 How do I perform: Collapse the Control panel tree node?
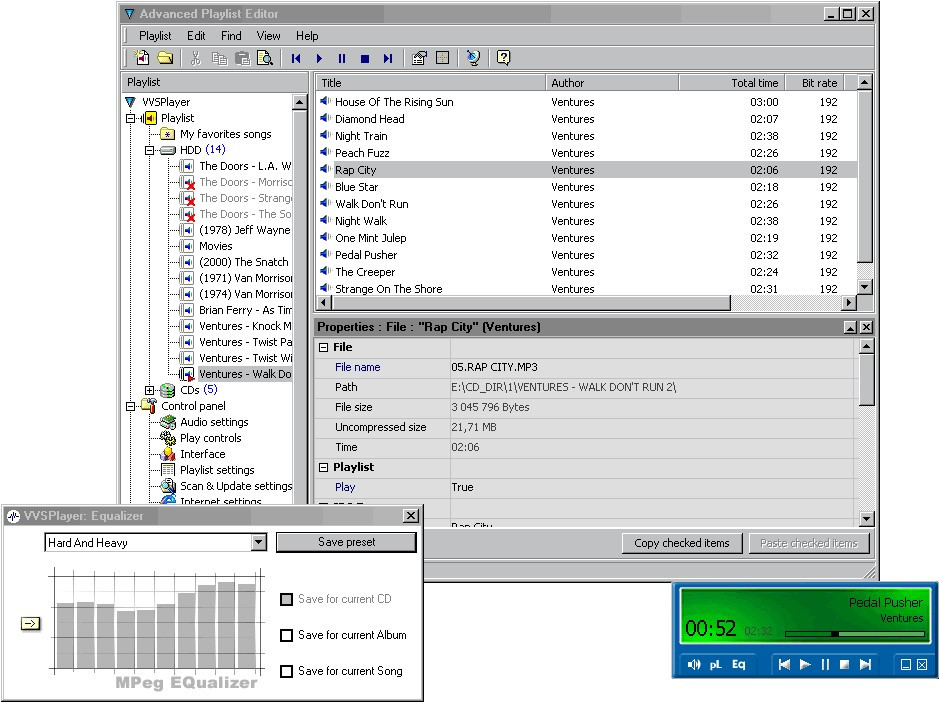point(130,406)
